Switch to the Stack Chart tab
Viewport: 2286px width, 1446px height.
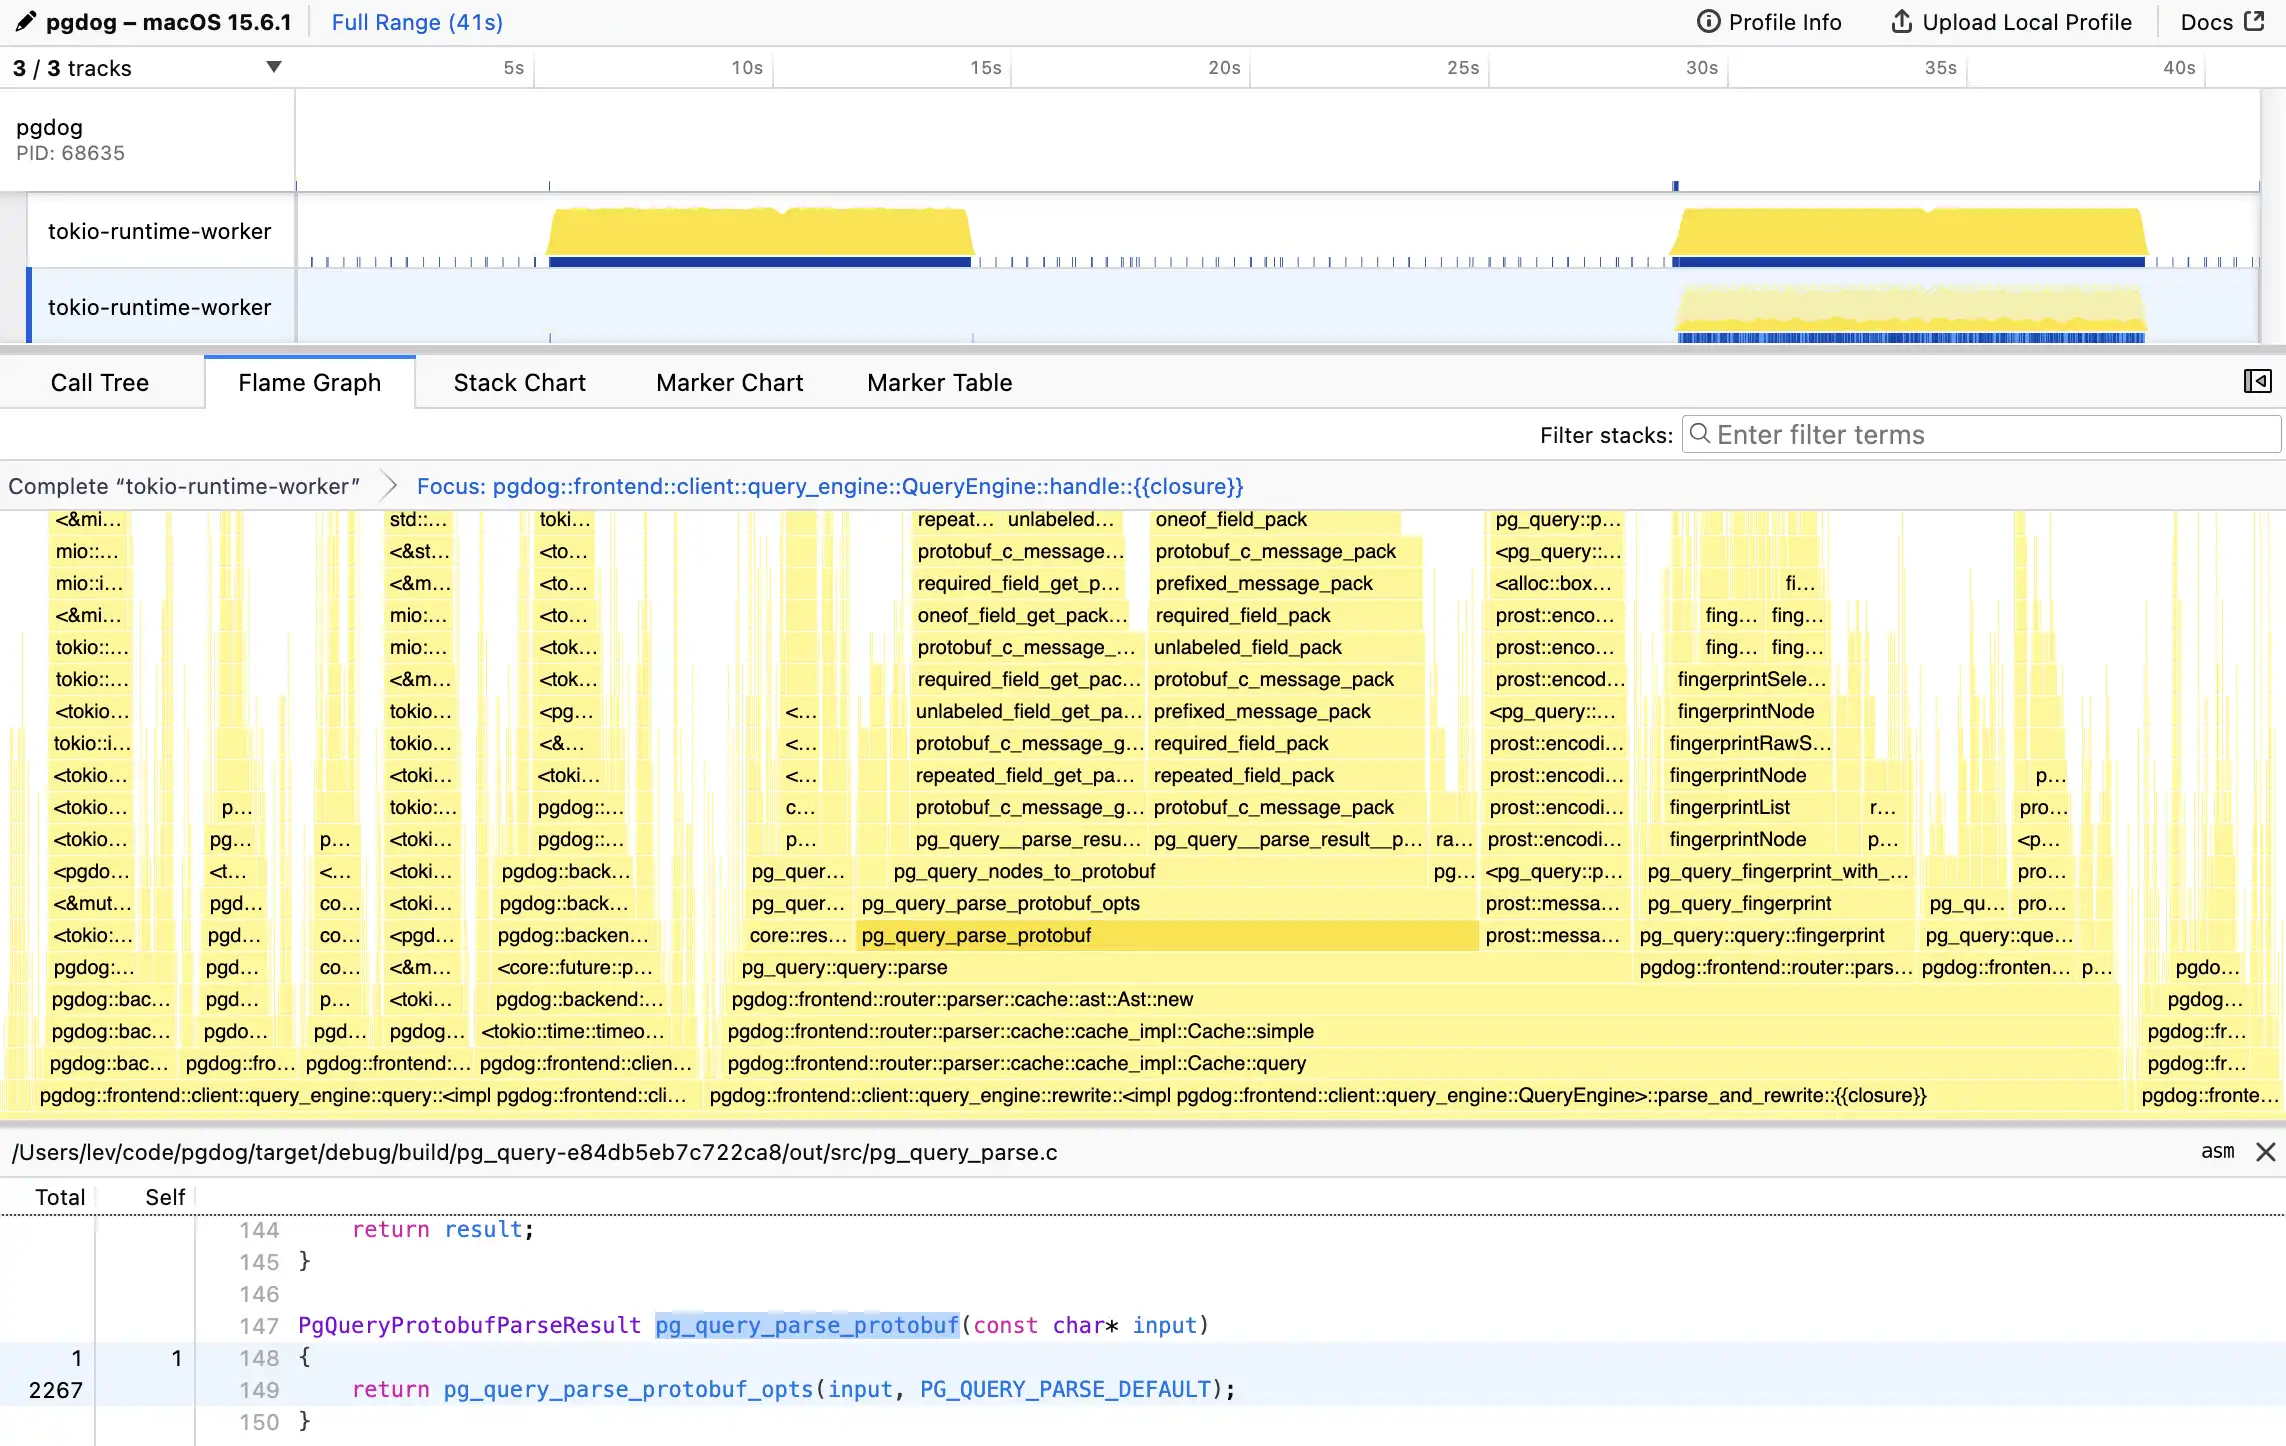[519, 383]
